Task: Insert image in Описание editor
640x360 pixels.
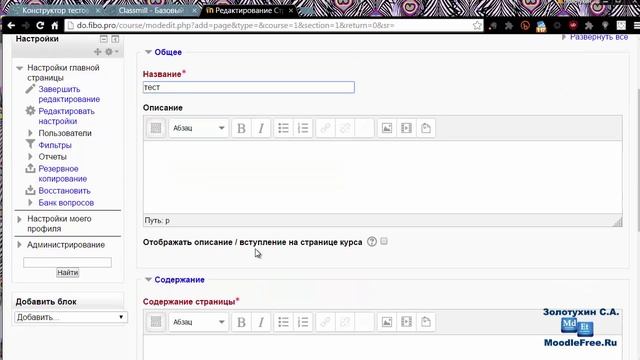Action: click(387, 128)
